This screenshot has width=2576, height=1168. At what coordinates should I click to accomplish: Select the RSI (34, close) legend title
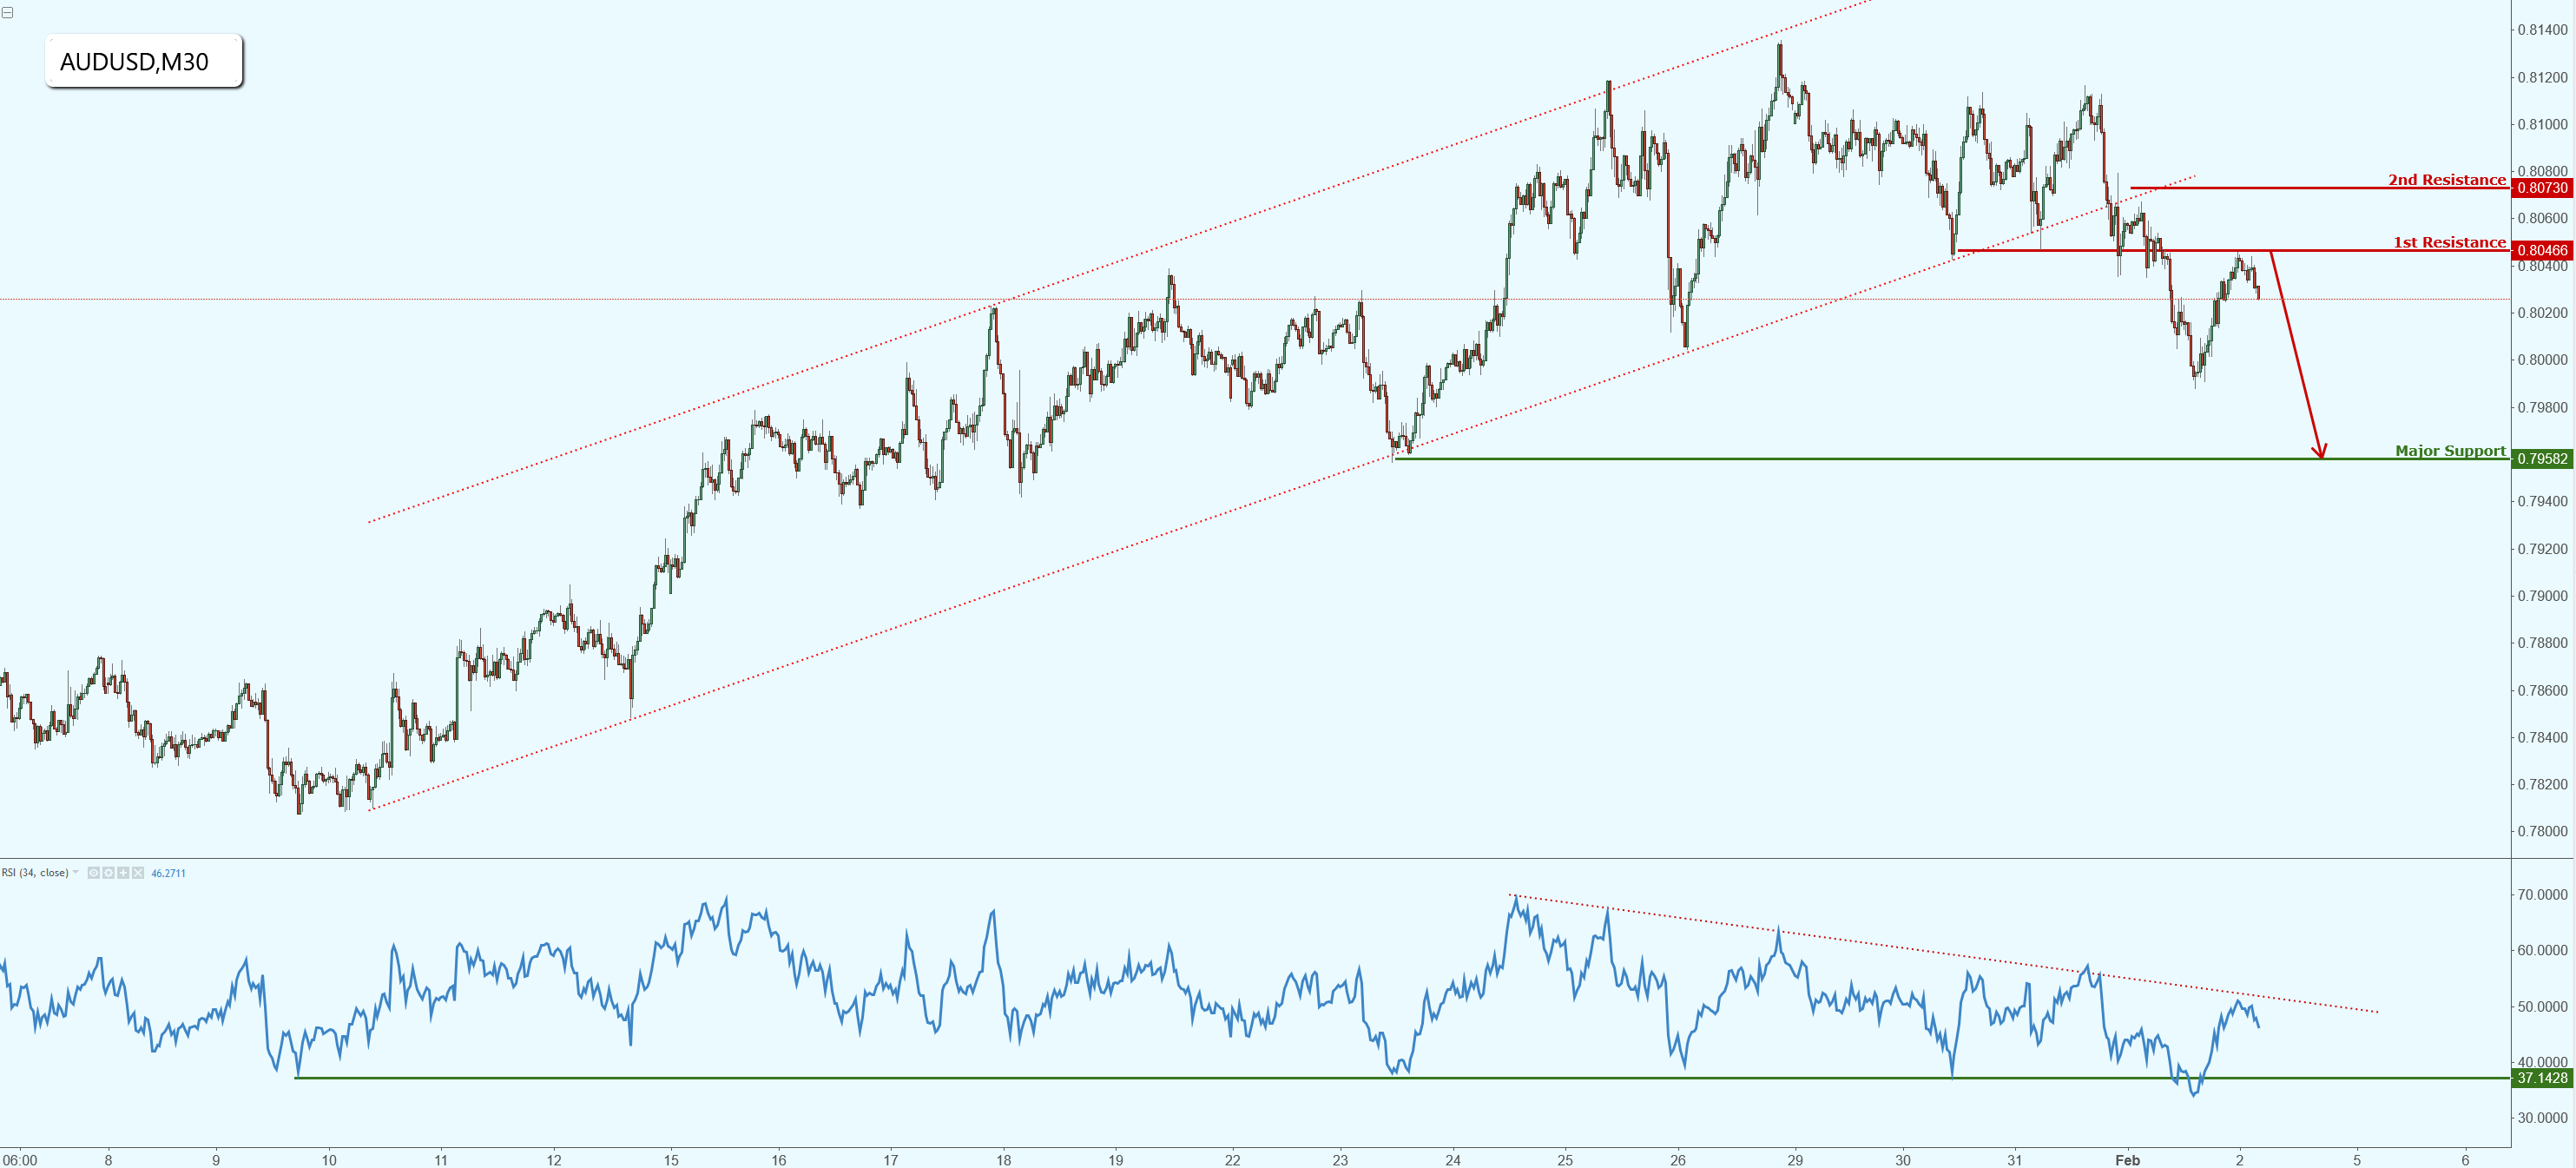[35, 873]
